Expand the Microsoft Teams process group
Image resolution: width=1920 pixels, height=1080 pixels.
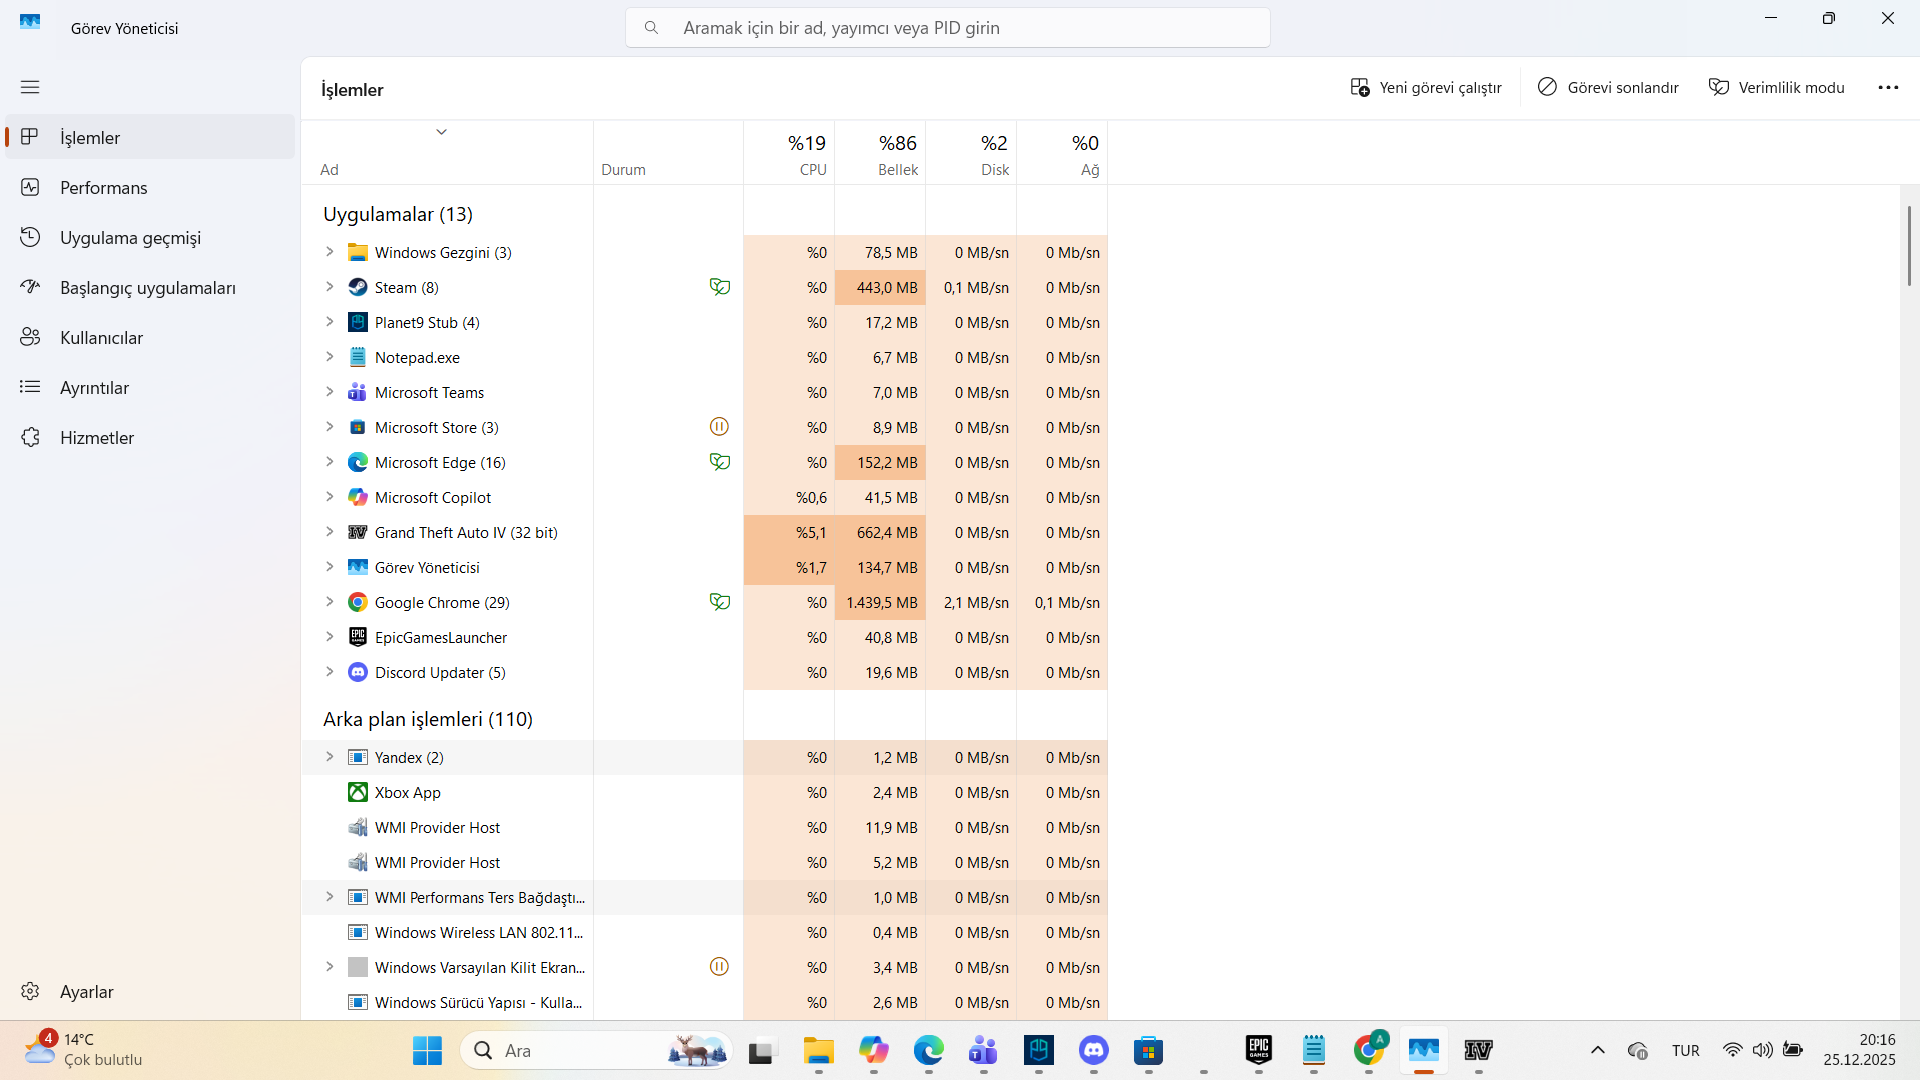click(329, 392)
